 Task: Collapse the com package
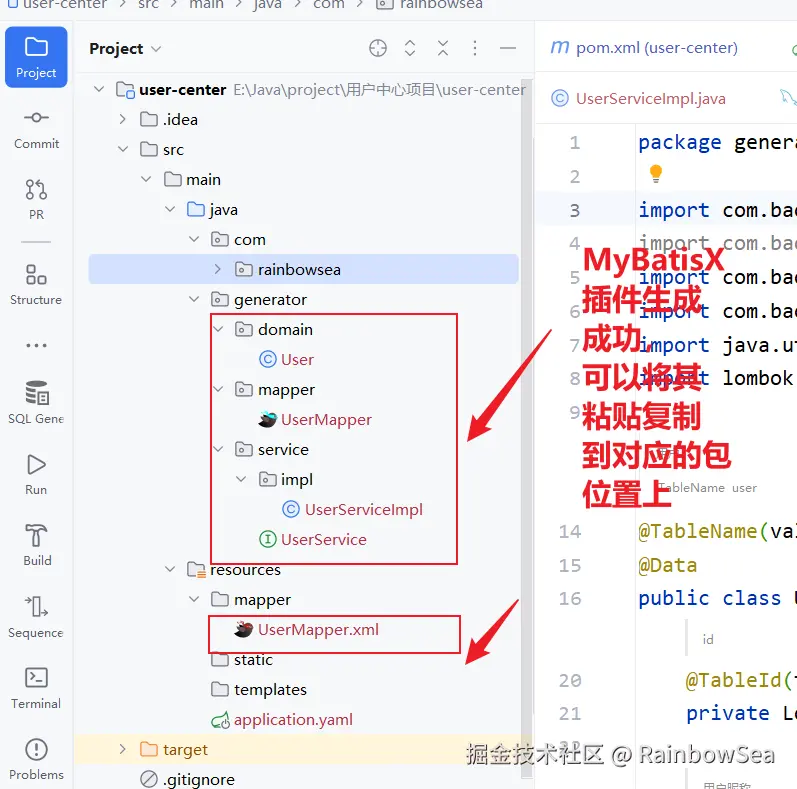[194, 239]
